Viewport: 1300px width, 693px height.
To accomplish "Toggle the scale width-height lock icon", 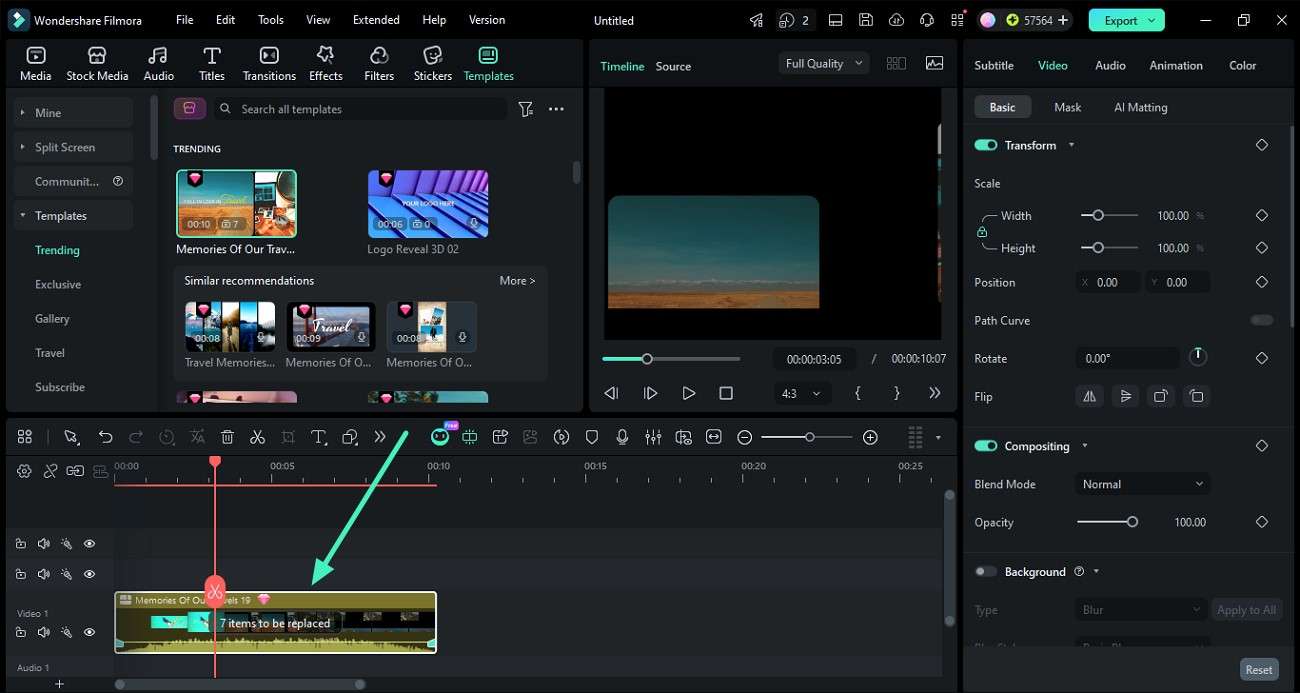I will pyautogui.click(x=982, y=232).
